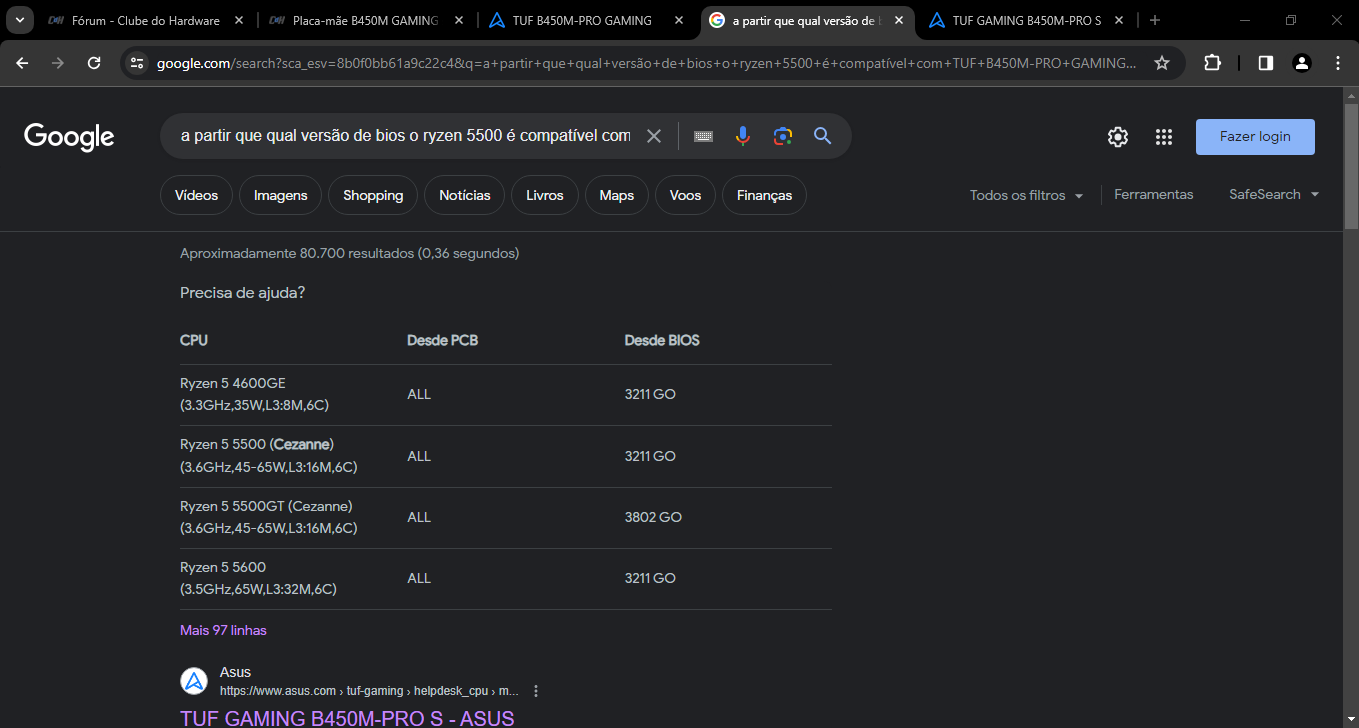1359x728 pixels.
Task: Go forward to next page
Action: tap(58, 63)
